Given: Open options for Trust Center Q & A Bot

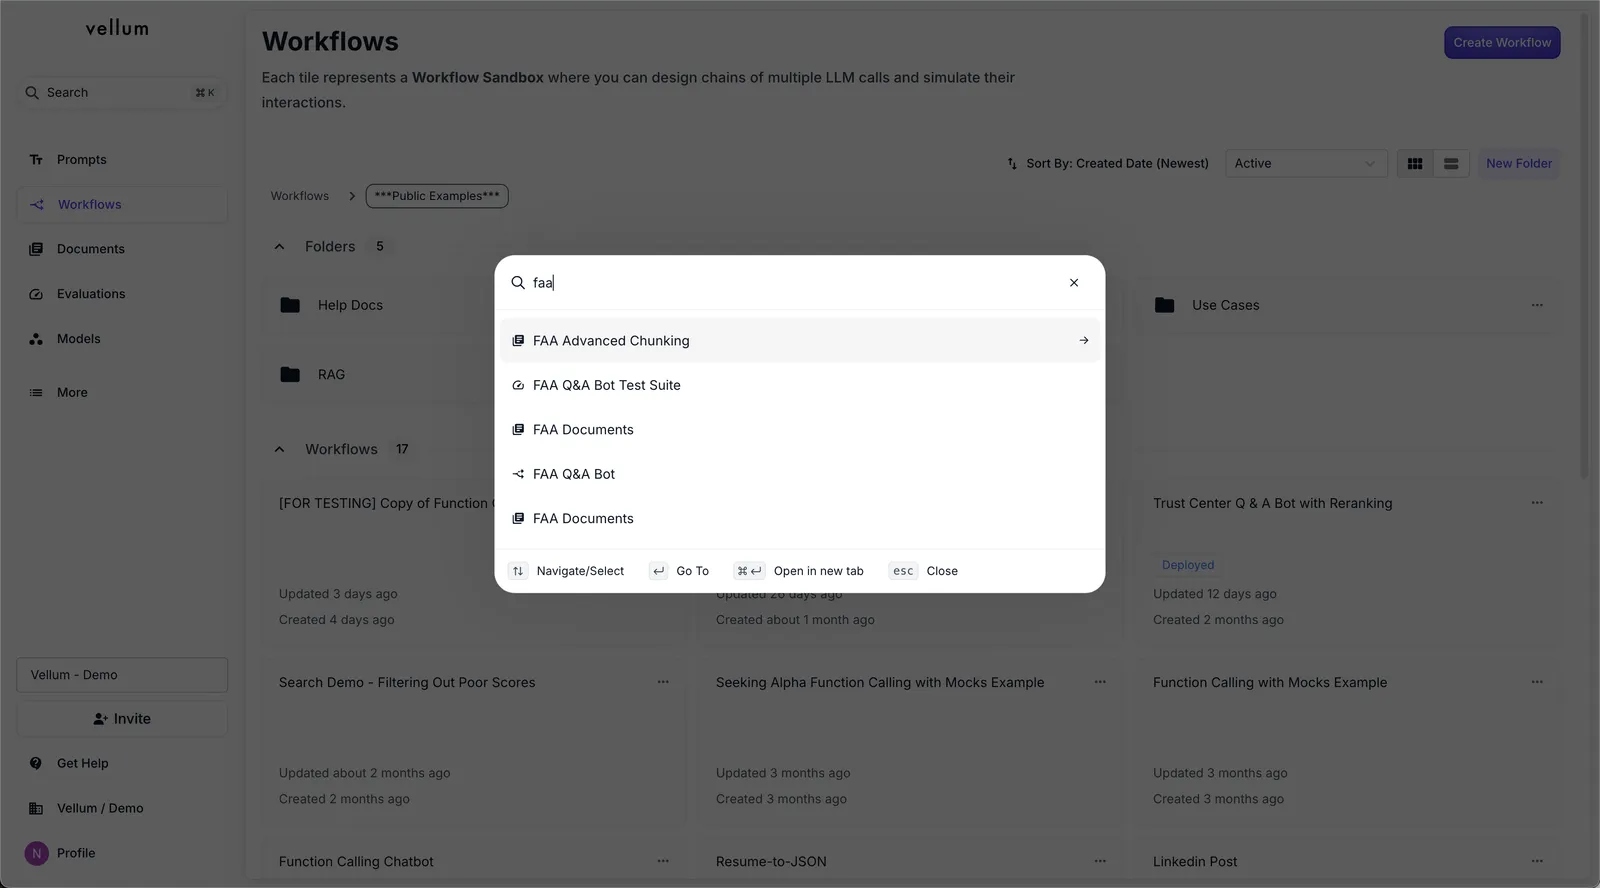Looking at the screenshot, I should pyautogui.click(x=1537, y=503).
